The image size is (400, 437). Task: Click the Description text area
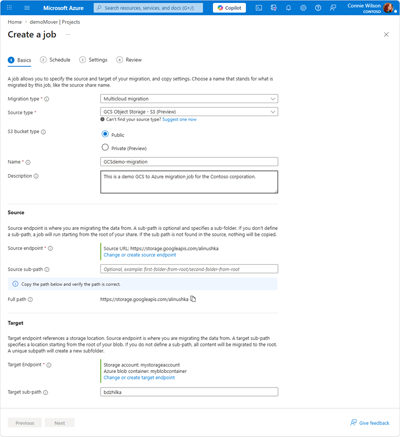click(189, 182)
